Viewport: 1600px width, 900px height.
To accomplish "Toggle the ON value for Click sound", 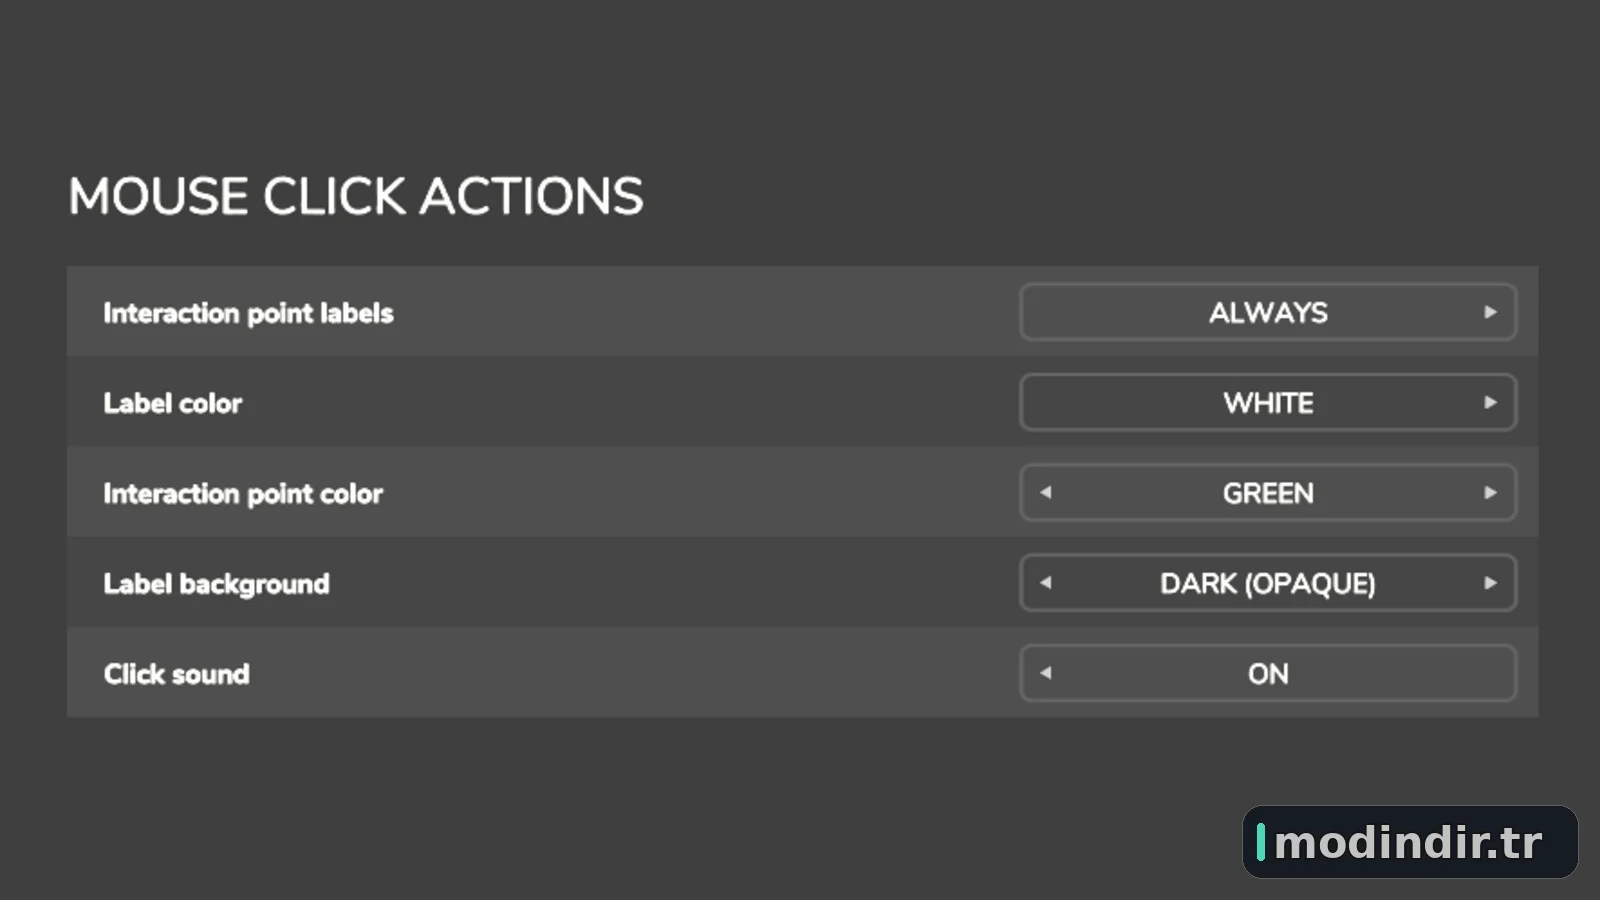I will [x=1268, y=673].
